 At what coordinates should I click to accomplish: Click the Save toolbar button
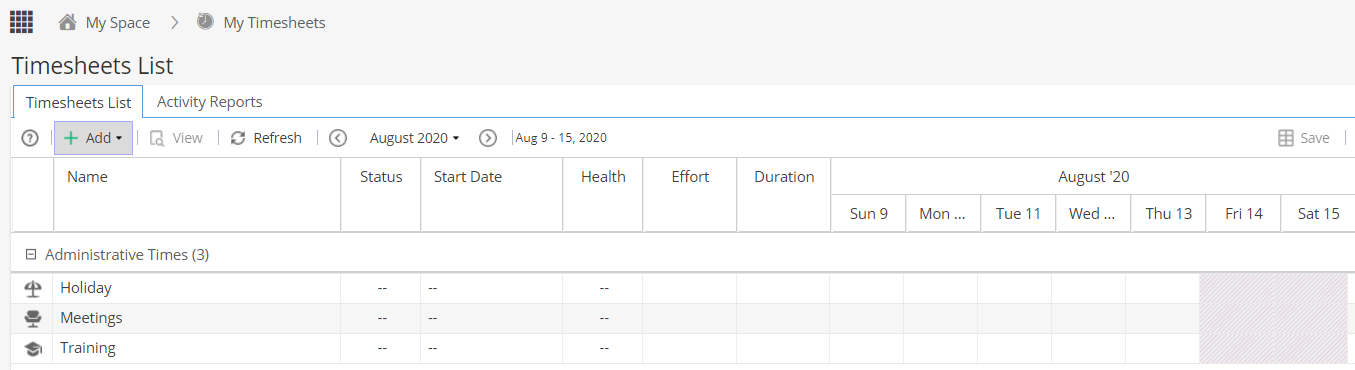coord(1304,138)
